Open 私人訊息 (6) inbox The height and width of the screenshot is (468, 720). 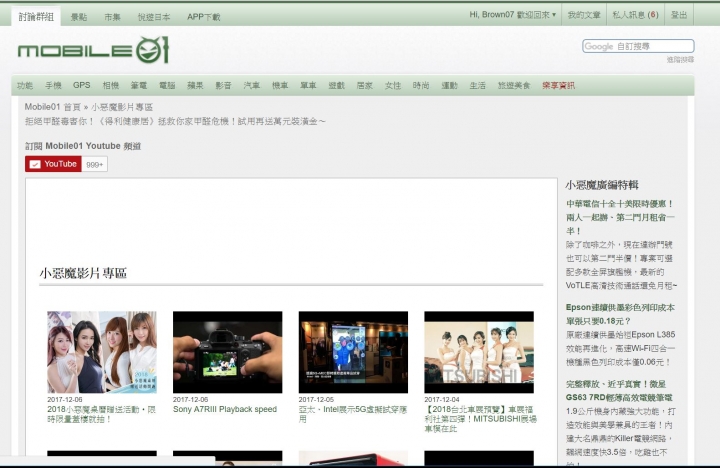coord(636,15)
